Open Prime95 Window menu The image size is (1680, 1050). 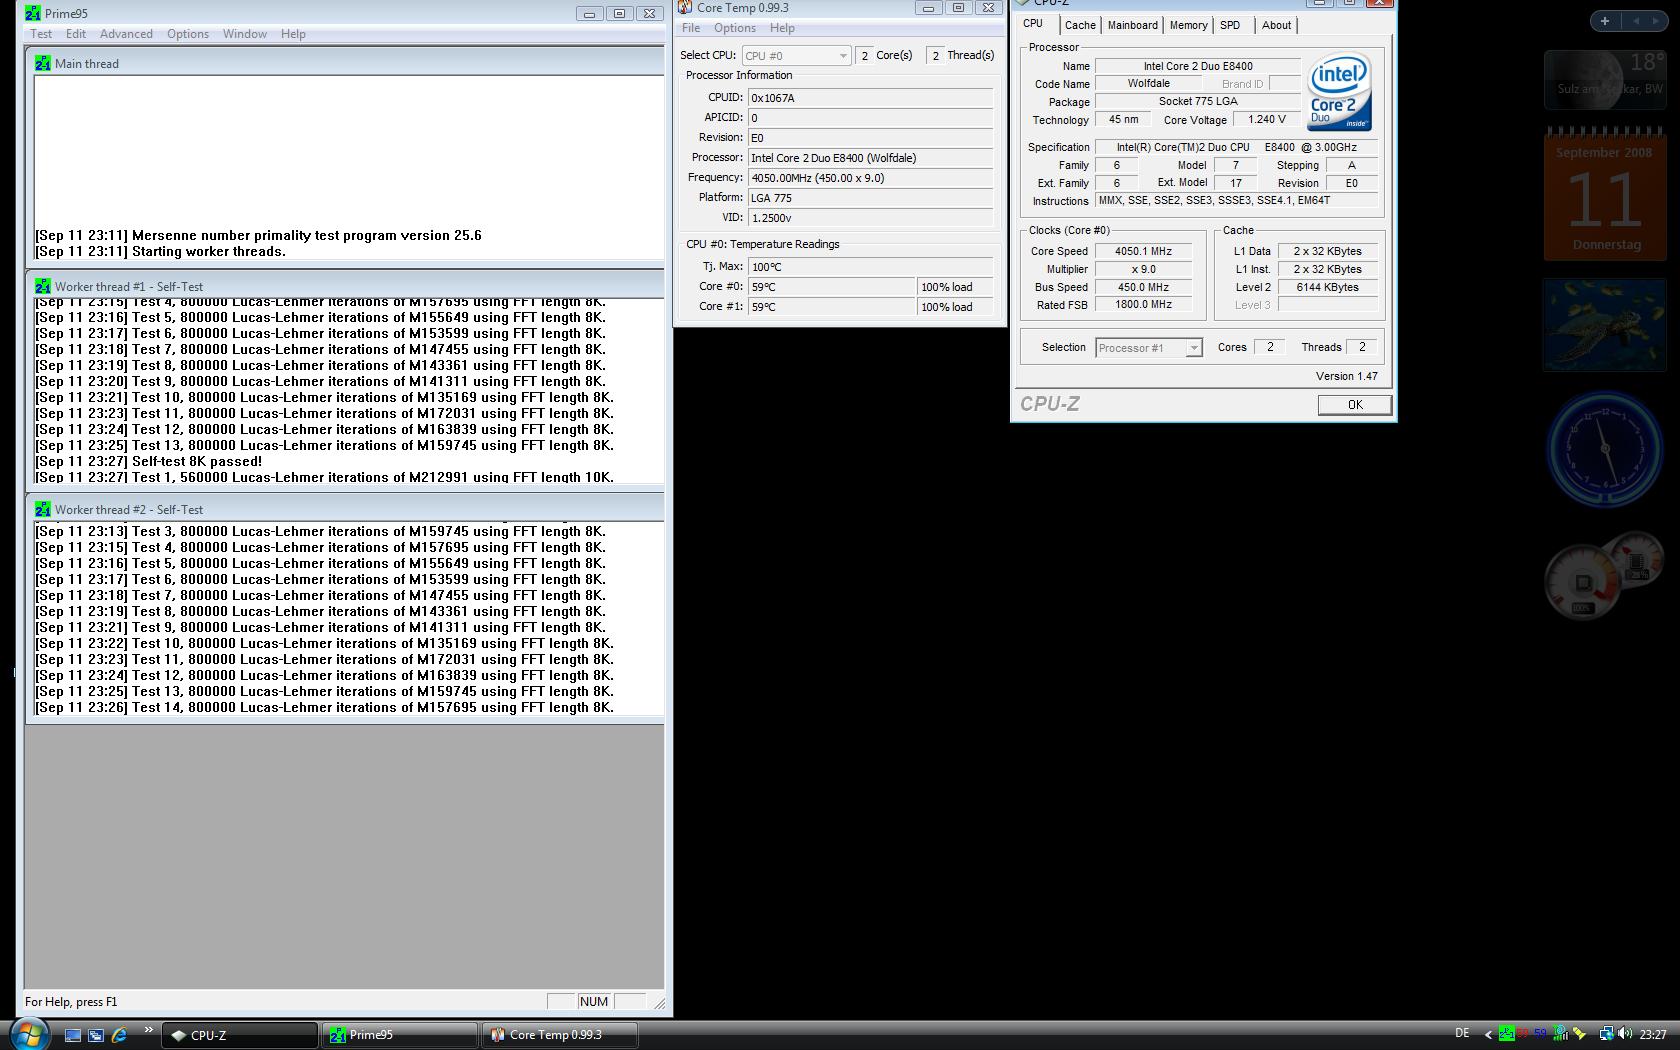pos(245,34)
